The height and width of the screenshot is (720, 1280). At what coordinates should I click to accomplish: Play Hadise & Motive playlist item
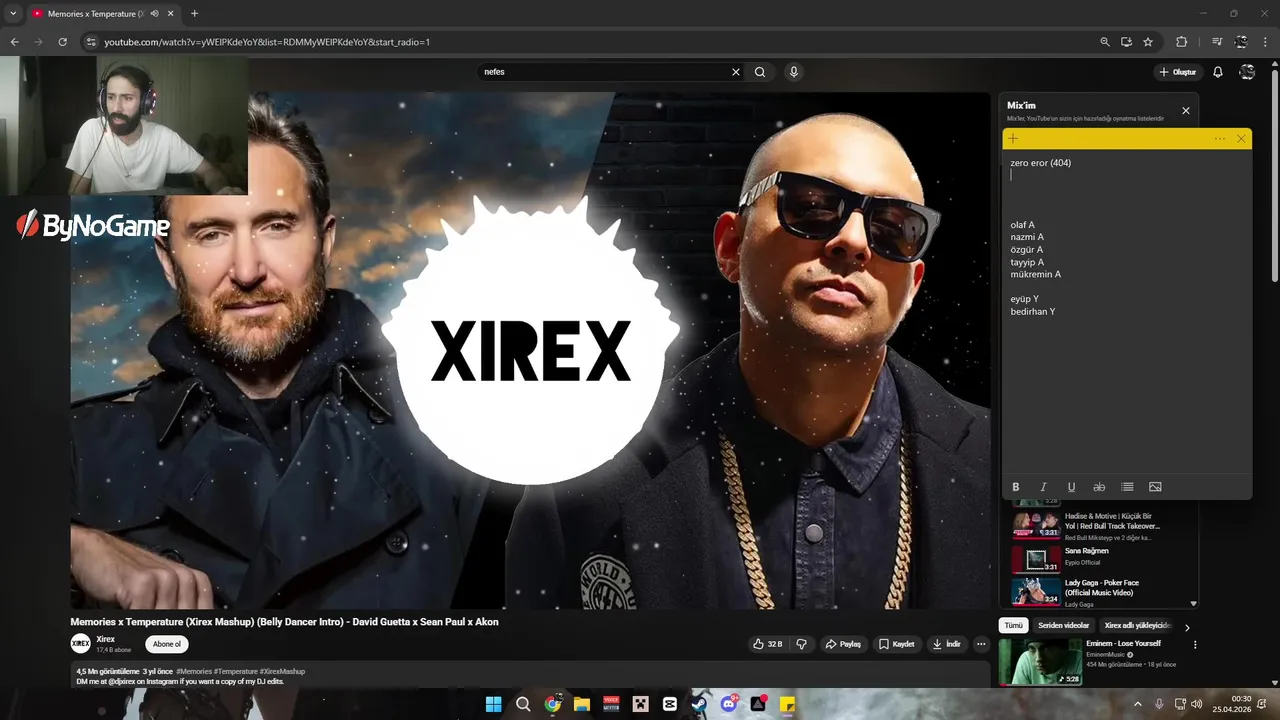[x=1098, y=526]
